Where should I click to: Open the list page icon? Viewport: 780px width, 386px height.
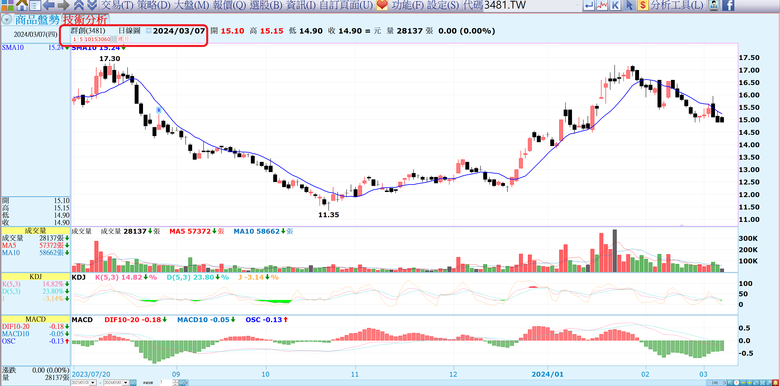pyautogui.click(x=34, y=5)
